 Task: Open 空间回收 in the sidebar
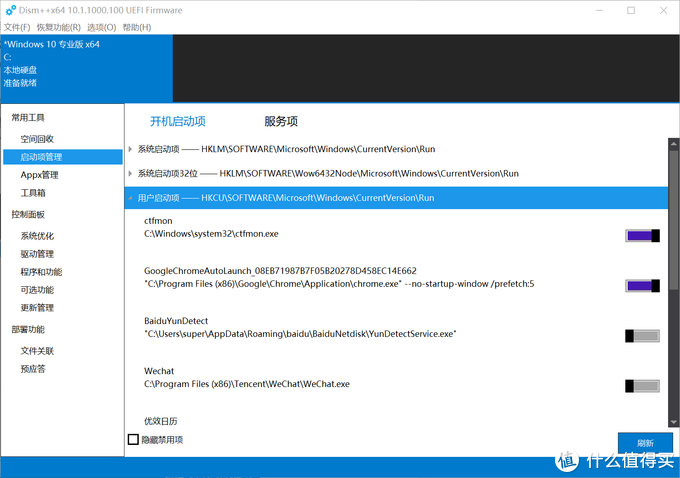point(37,139)
